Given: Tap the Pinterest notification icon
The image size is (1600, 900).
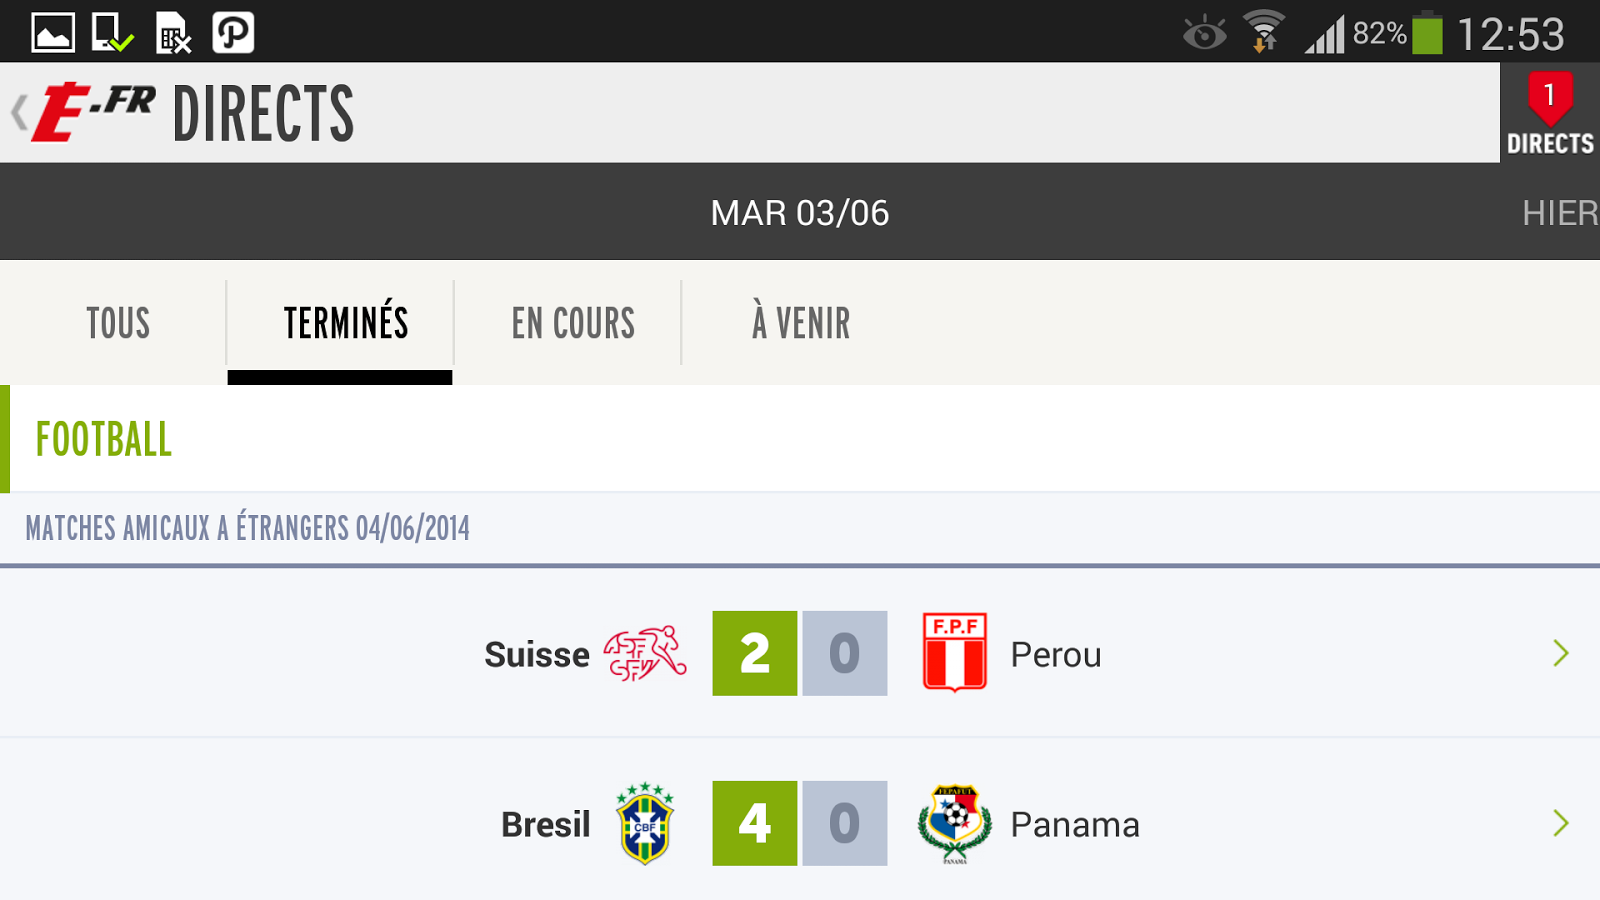Looking at the screenshot, I should [233, 32].
